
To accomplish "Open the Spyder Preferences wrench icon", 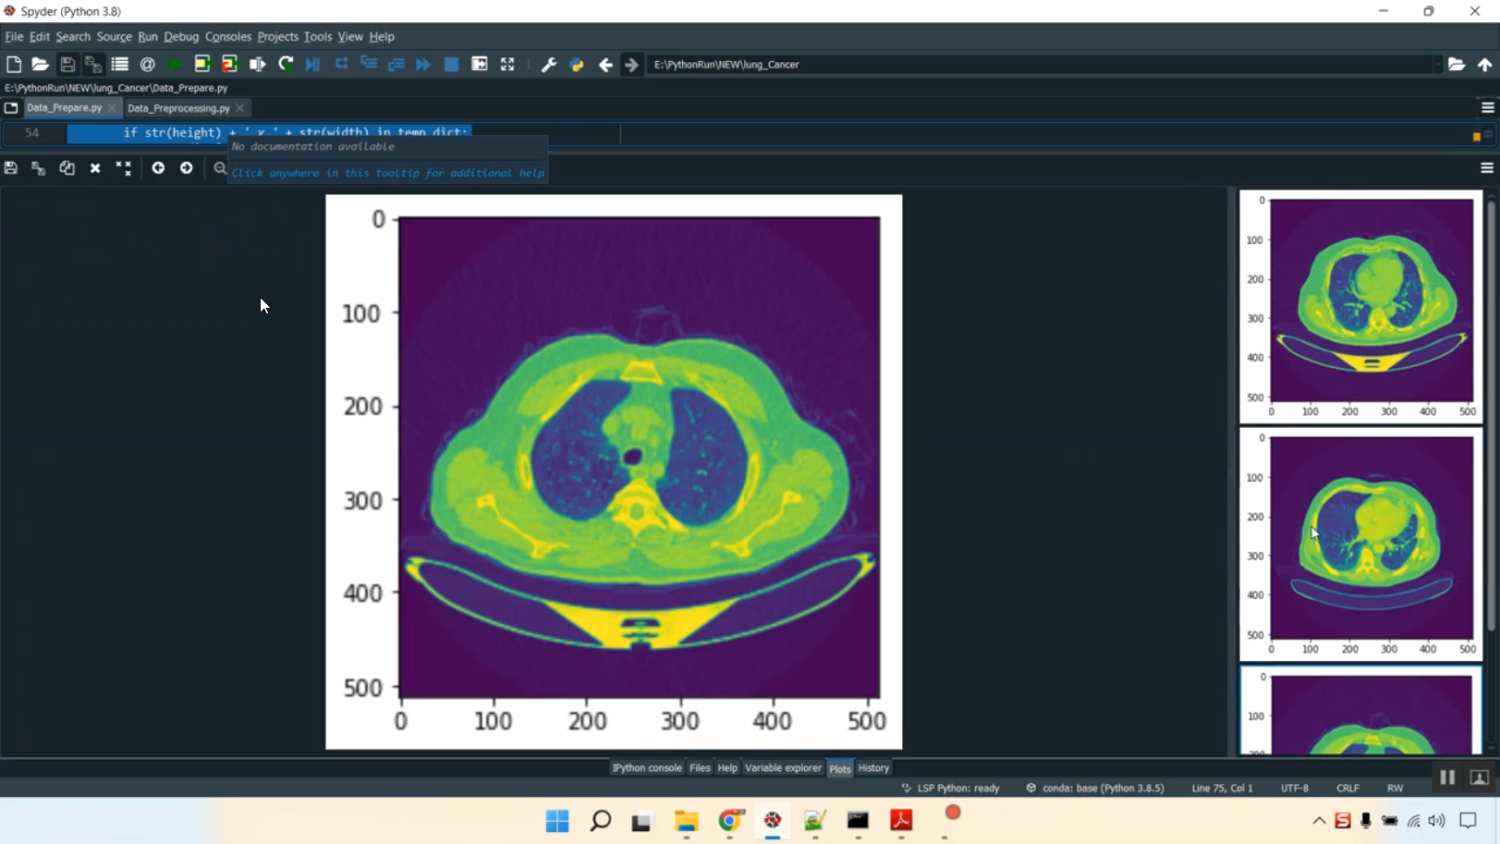I will pyautogui.click(x=548, y=64).
